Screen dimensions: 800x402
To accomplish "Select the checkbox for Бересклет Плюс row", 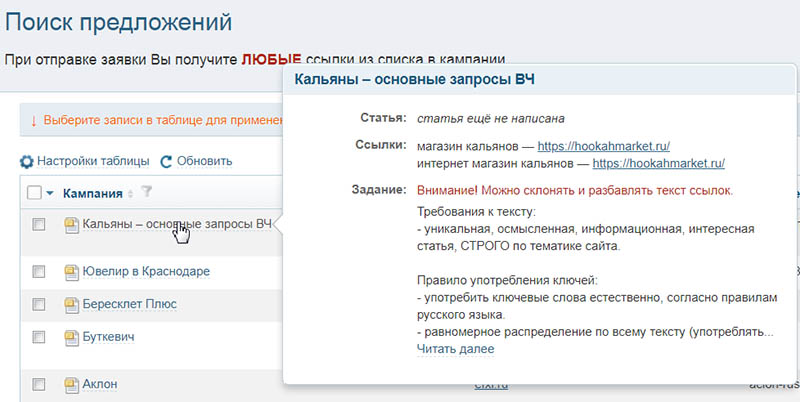I will pyautogui.click(x=39, y=303).
